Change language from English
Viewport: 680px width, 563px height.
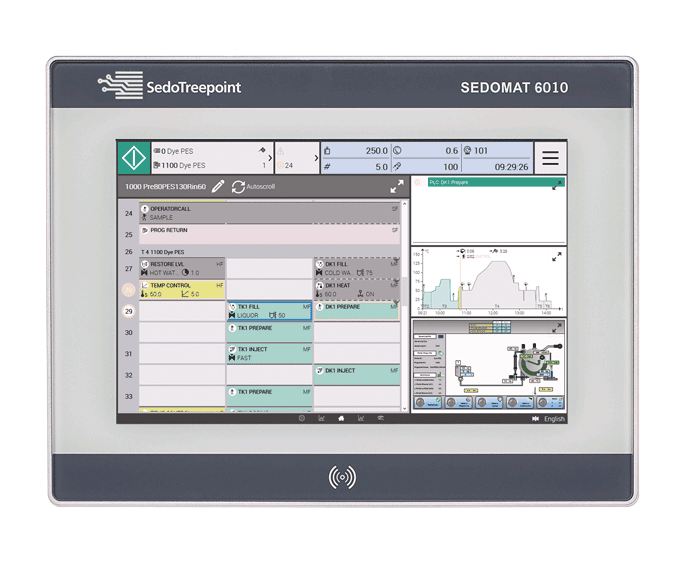(x=554, y=419)
